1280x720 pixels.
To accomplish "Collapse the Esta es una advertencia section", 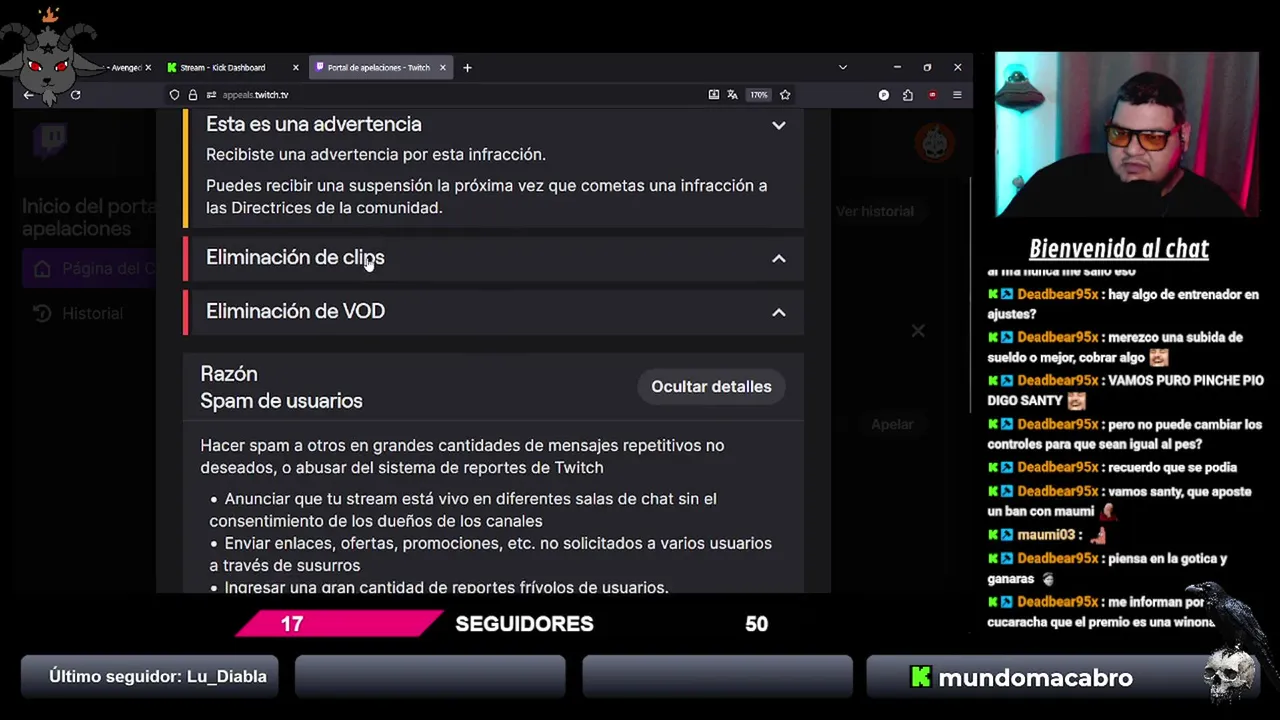I will pos(779,125).
